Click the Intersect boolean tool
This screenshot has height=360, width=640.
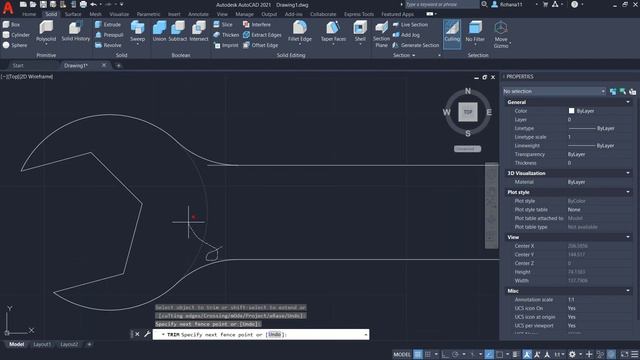[199, 31]
